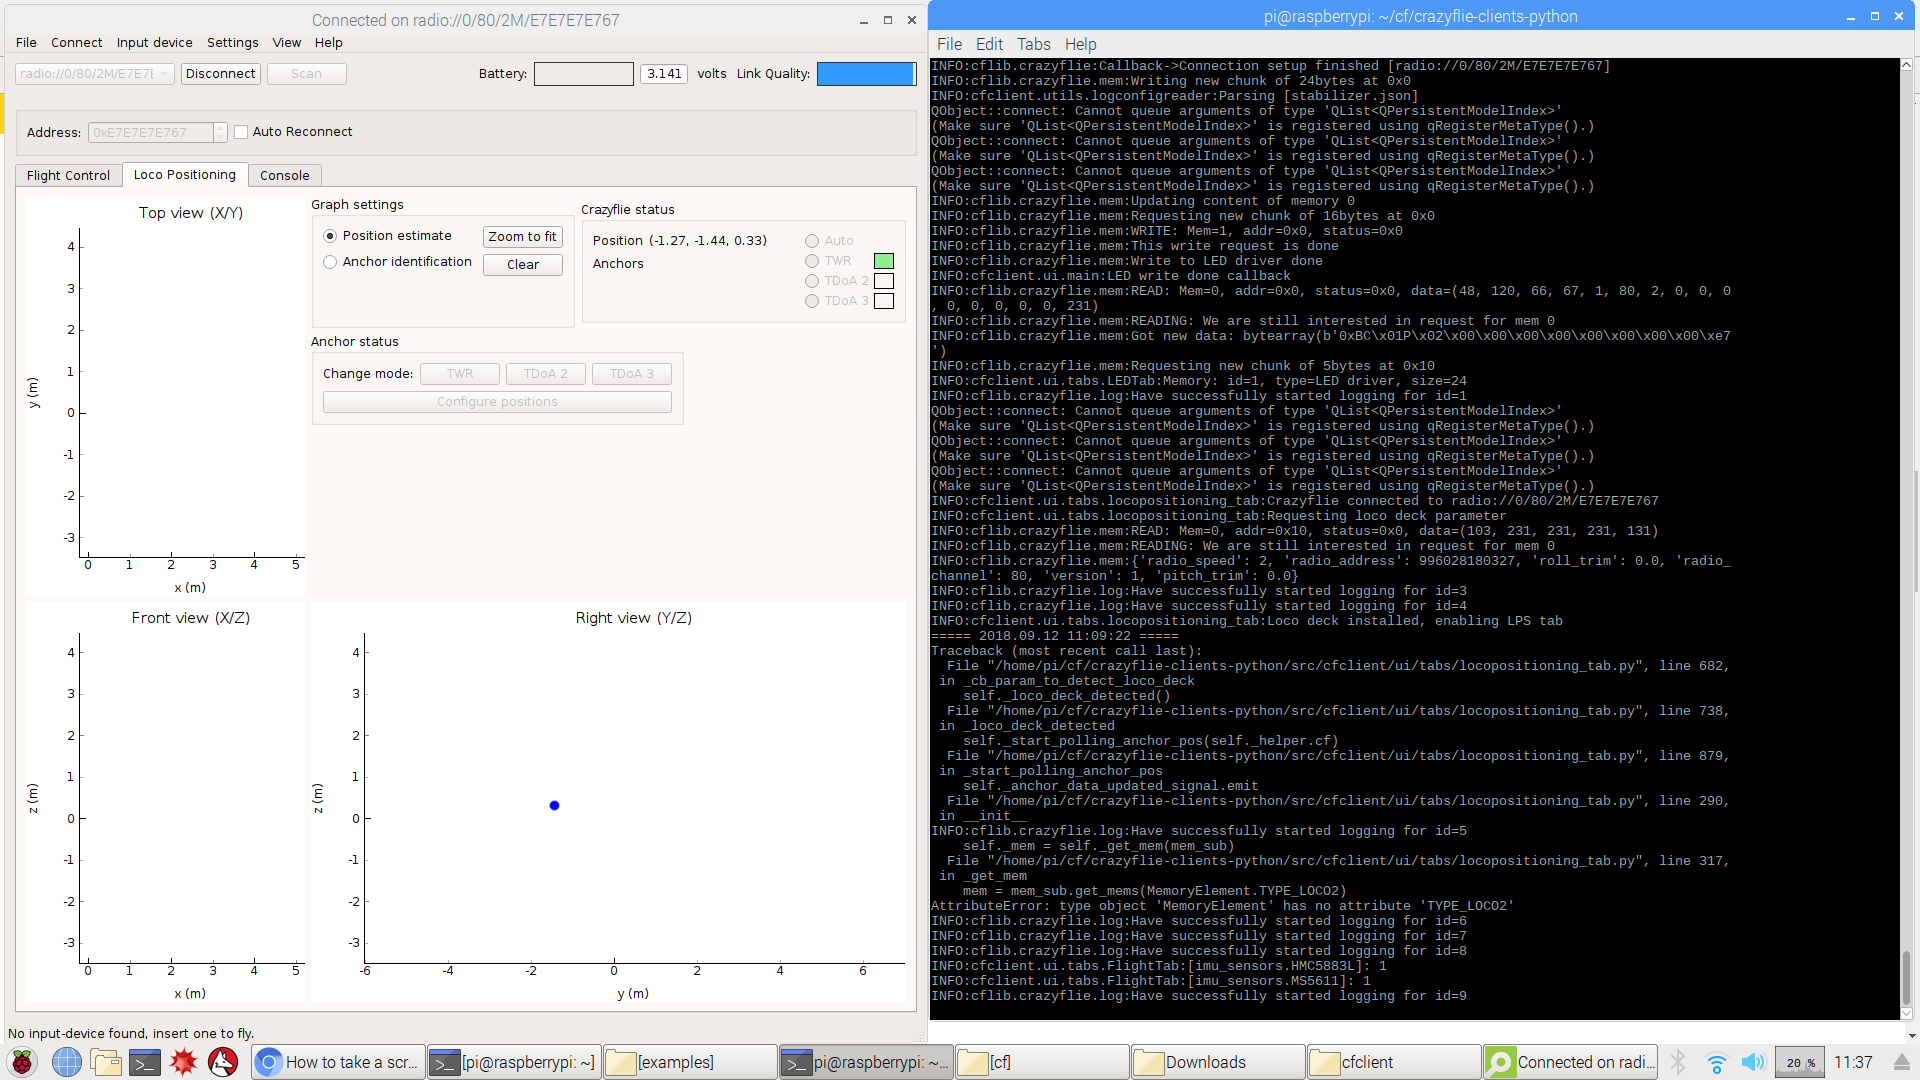Click the volume speaker tray icon
The height and width of the screenshot is (1080, 1920).
(1752, 1062)
